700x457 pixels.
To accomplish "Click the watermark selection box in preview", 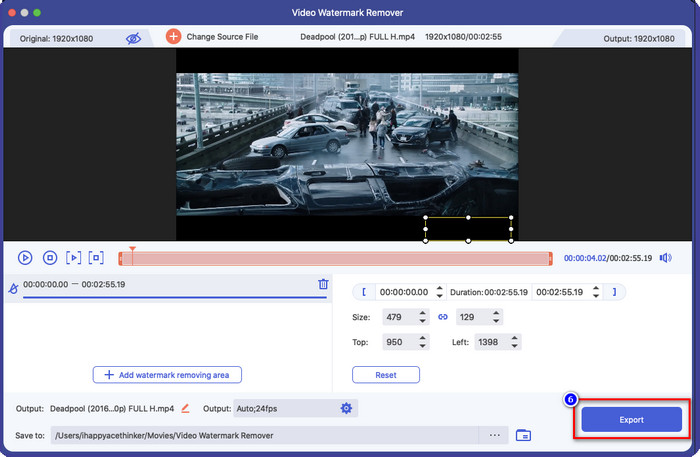I will coord(468,229).
